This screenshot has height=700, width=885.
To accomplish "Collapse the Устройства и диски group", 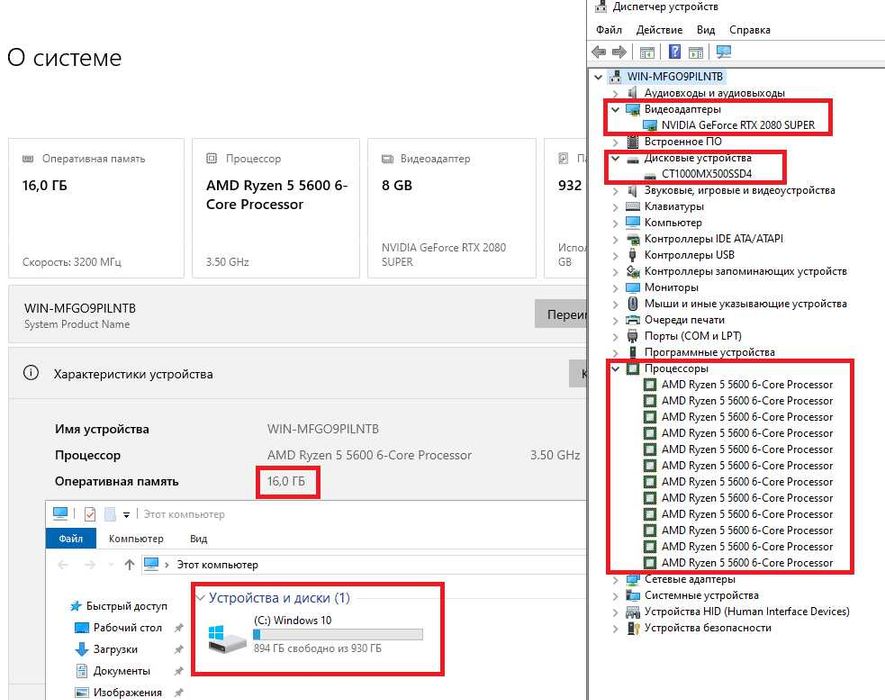I will pyautogui.click(x=200, y=598).
